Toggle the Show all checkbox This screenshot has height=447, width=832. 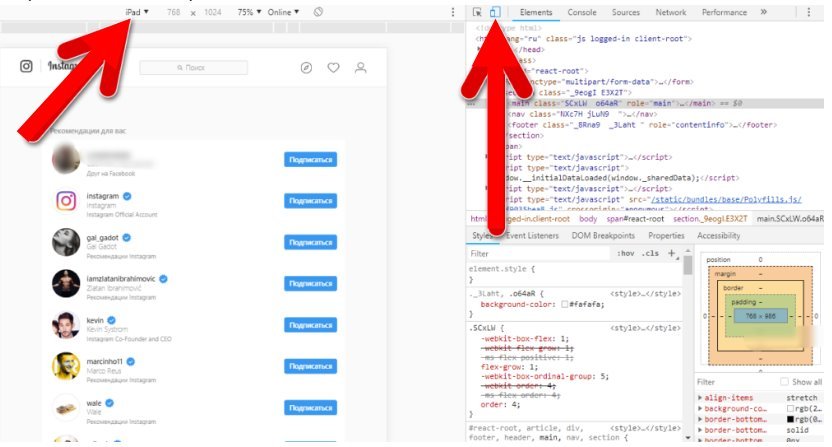click(x=784, y=382)
